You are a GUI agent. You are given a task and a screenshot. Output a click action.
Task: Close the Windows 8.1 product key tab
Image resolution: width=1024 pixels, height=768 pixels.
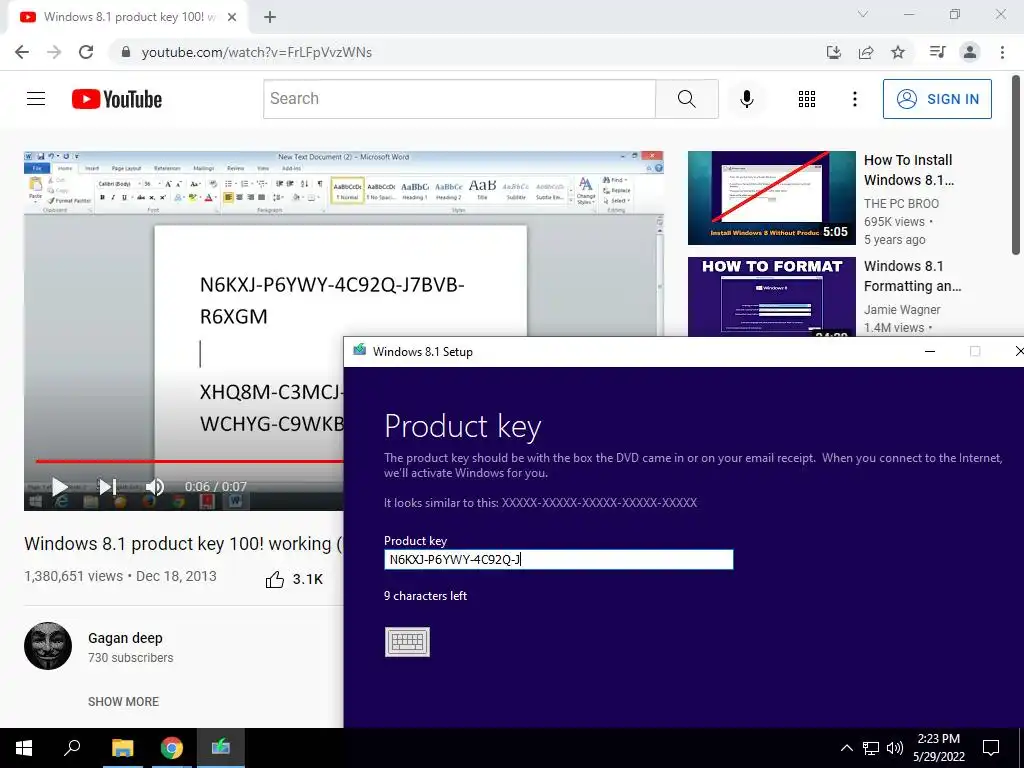[x=232, y=17]
